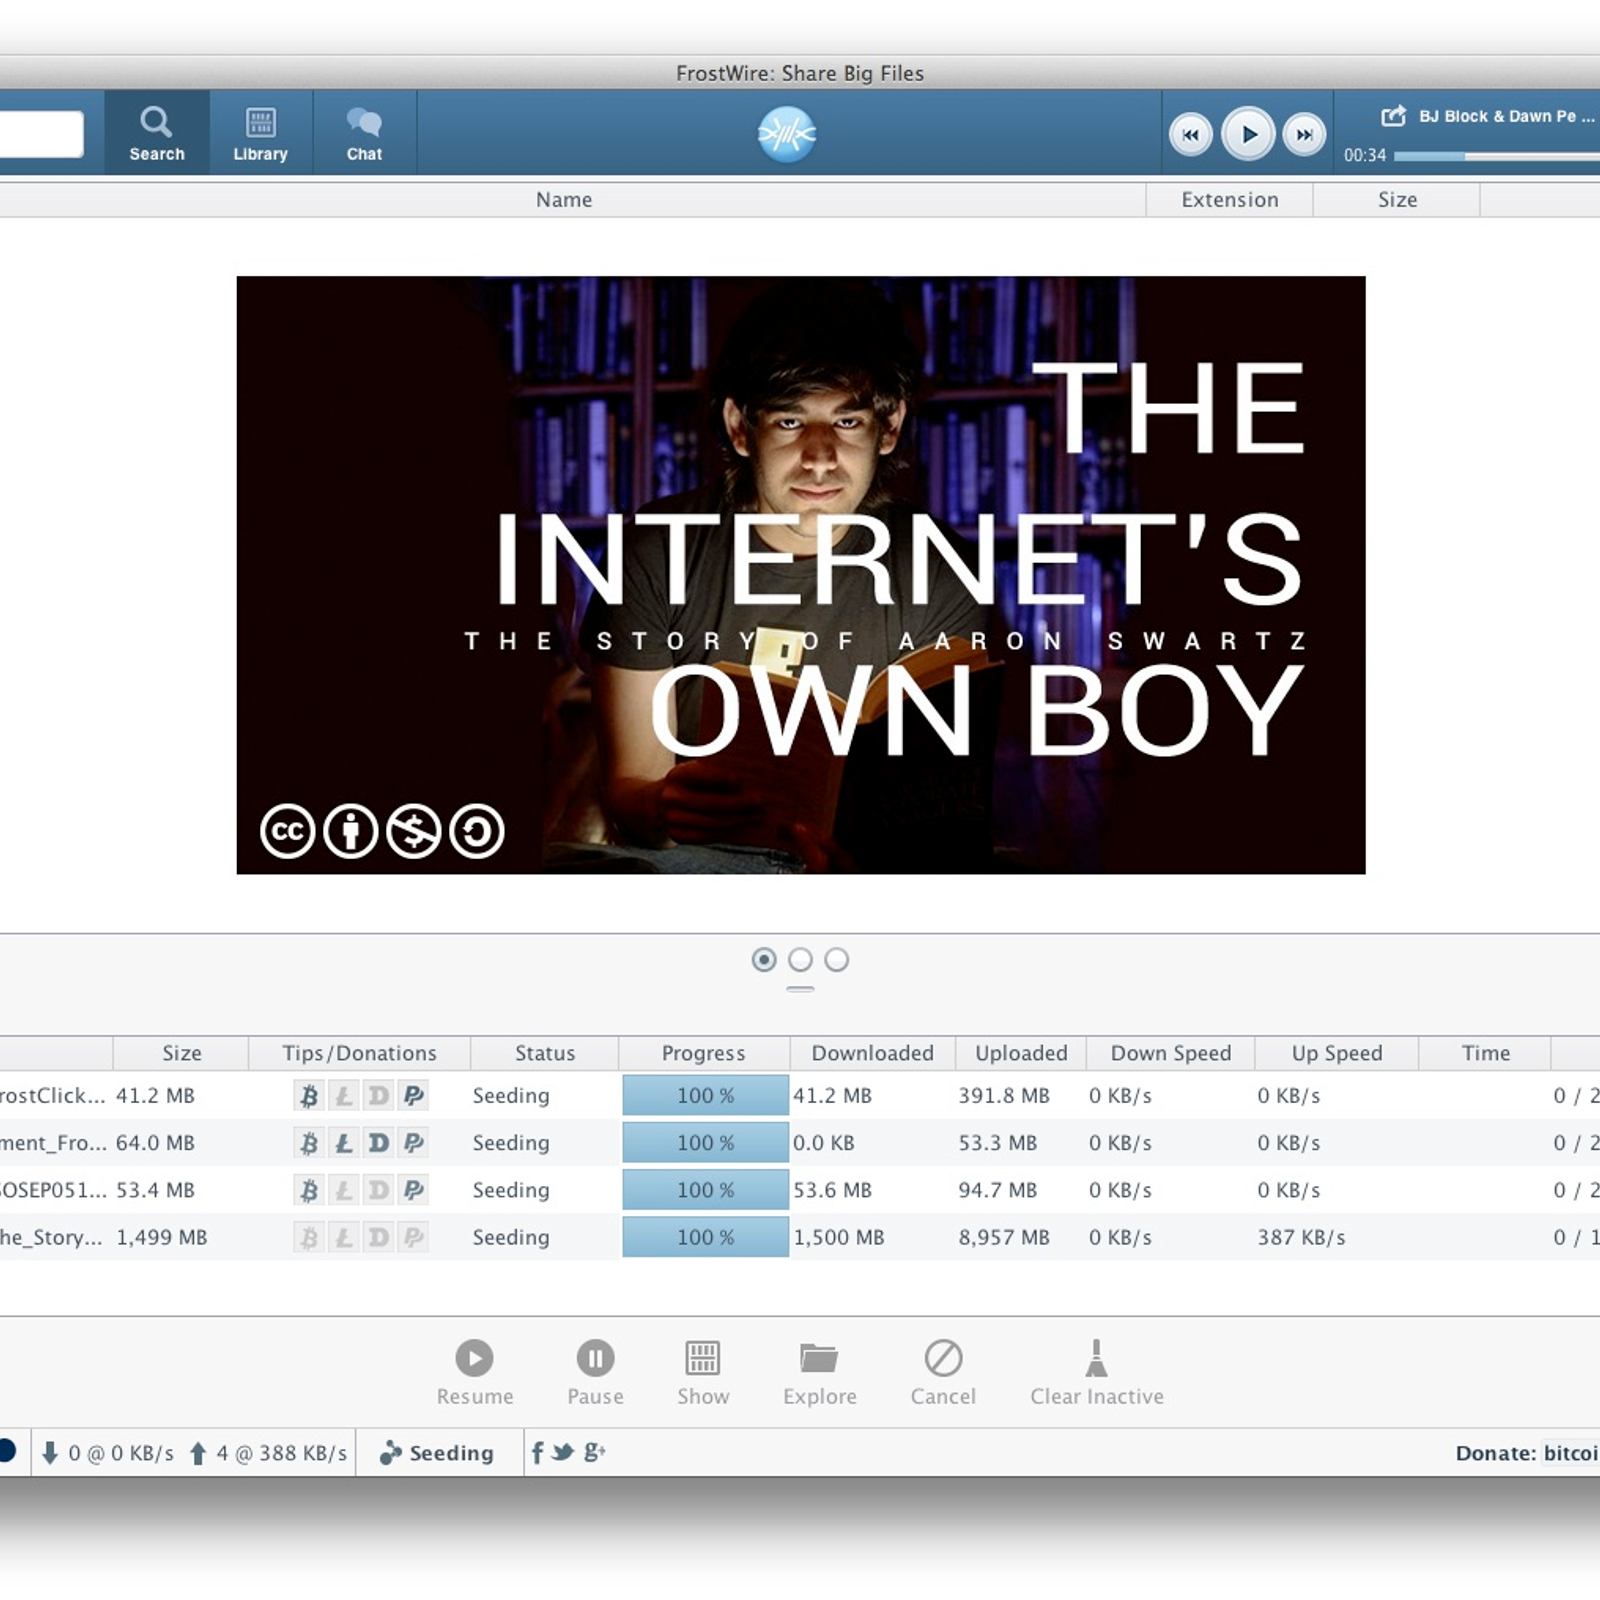Sort transfers by Up Speed column
Image resolution: width=1600 pixels, height=1600 pixels.
click(1337, 1053)
